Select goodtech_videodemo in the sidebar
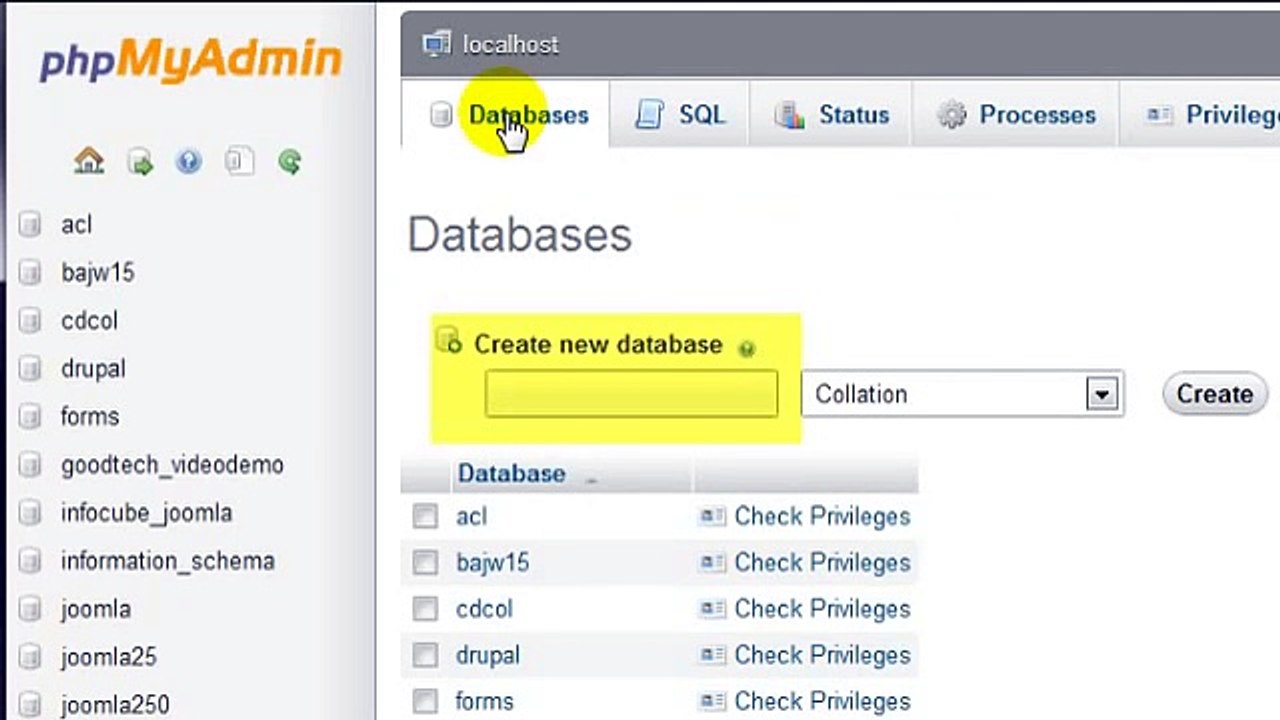This screenshot has height=720, width=1280. pyautogui.click(x=172, y=464)
